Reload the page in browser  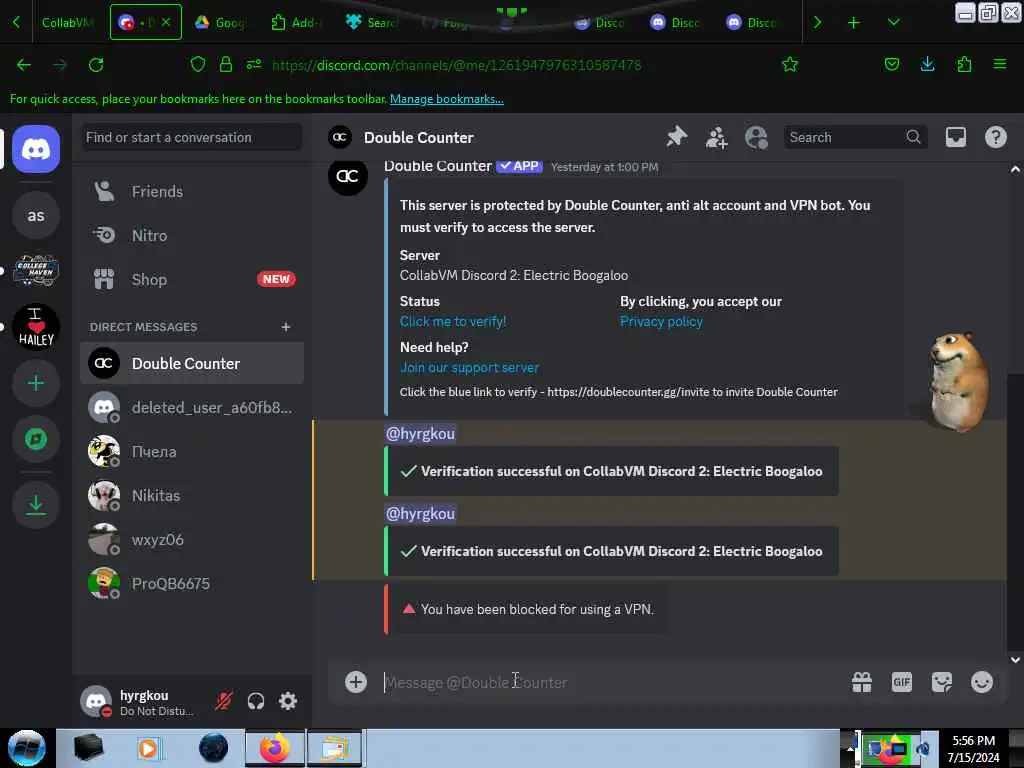(x=96, y=65)
